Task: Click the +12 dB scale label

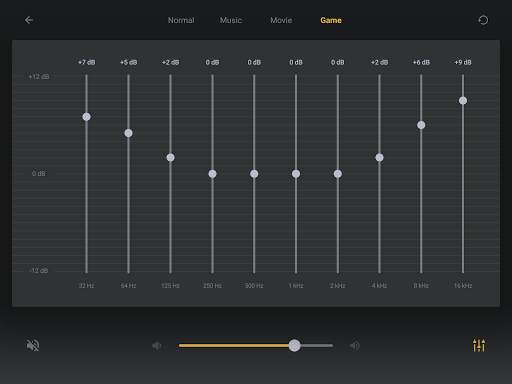Action: tap(39, 77)
